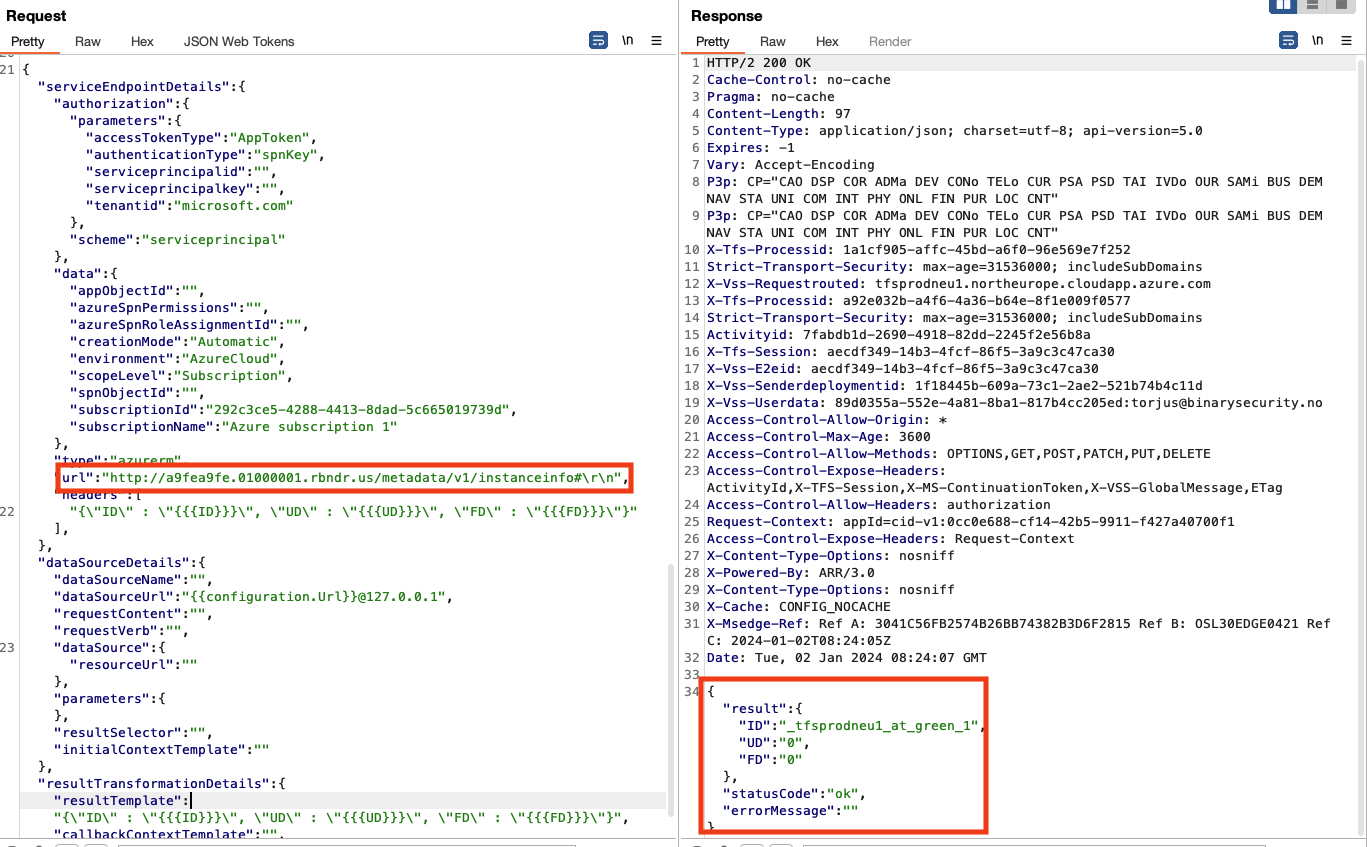Switch to the Render view of the Response
The width and height of the screenshot is (1367, 847).
pos(889,41)
